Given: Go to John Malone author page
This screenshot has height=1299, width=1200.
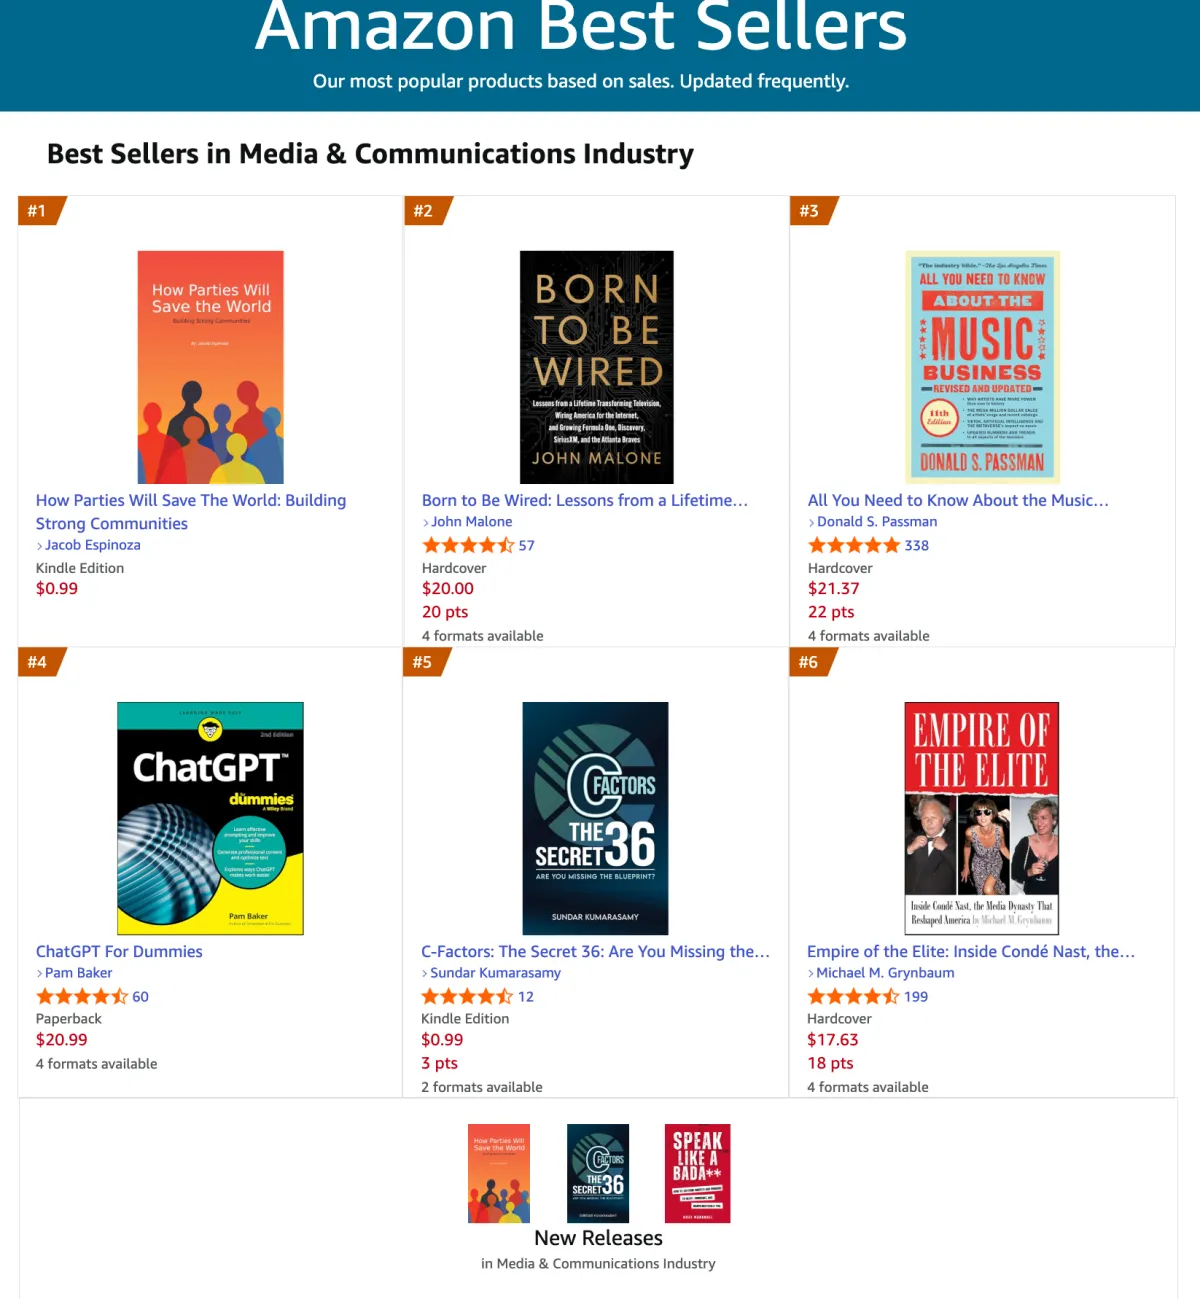Looking at the screenshot, I should coord(471,522).
